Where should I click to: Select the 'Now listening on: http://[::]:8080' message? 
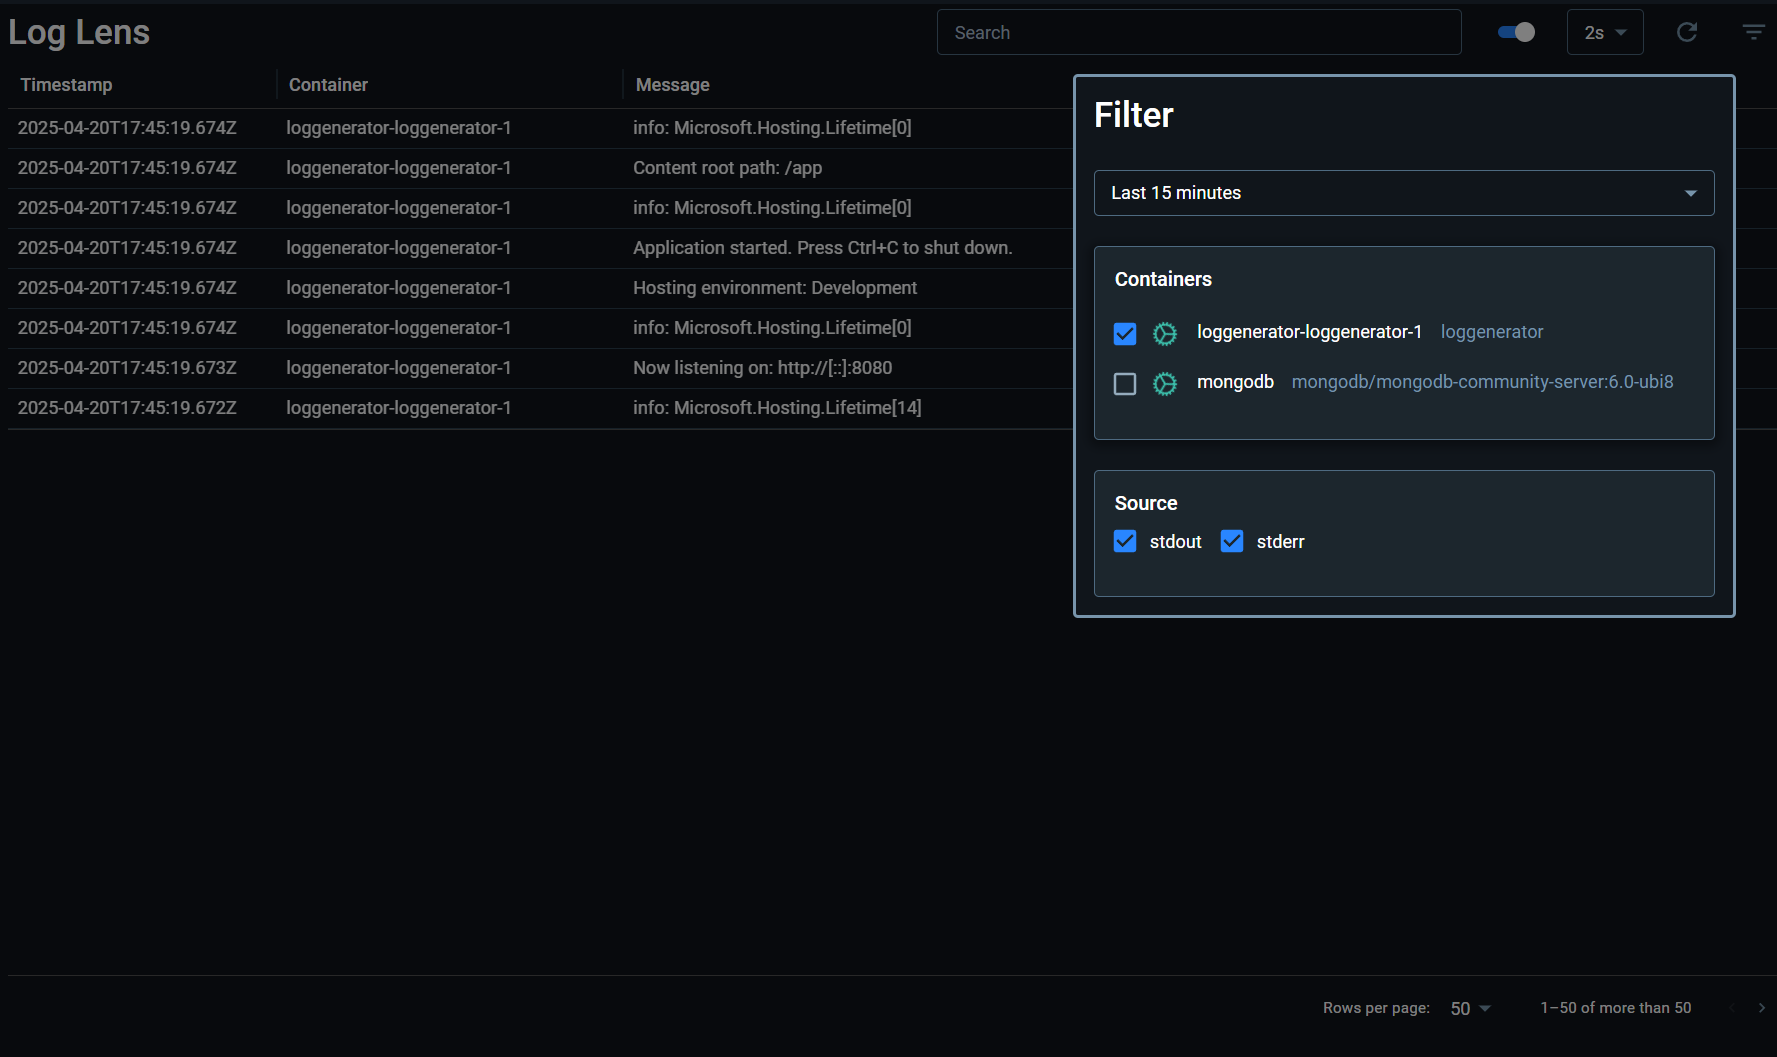pyautogui.click(x=762, y=368)
